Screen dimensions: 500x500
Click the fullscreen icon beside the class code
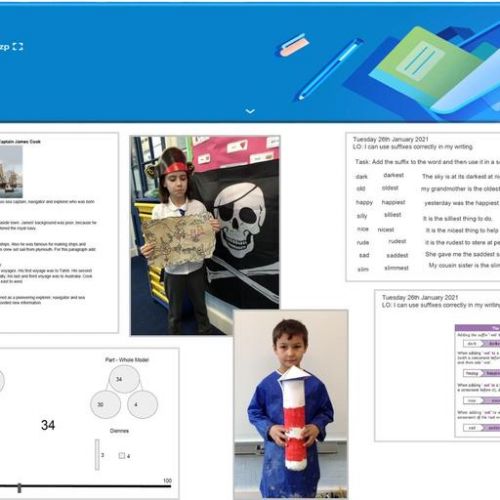(18, 47)
